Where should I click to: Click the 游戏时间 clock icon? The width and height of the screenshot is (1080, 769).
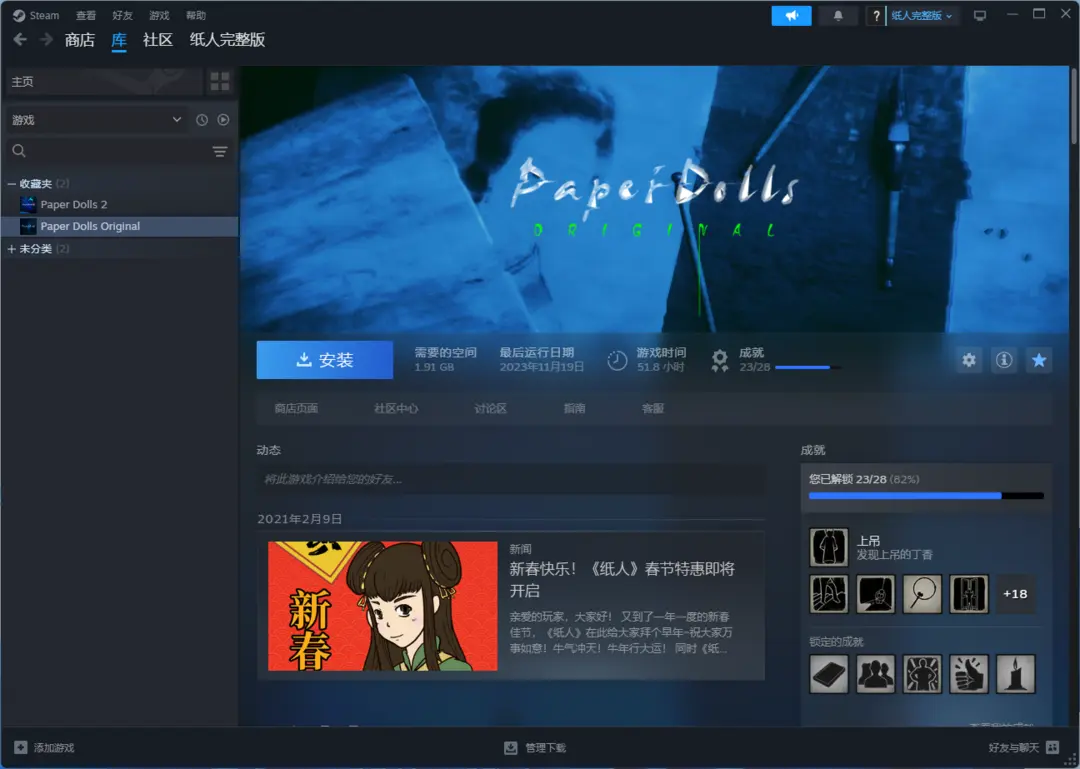click(x=617, y=360)
